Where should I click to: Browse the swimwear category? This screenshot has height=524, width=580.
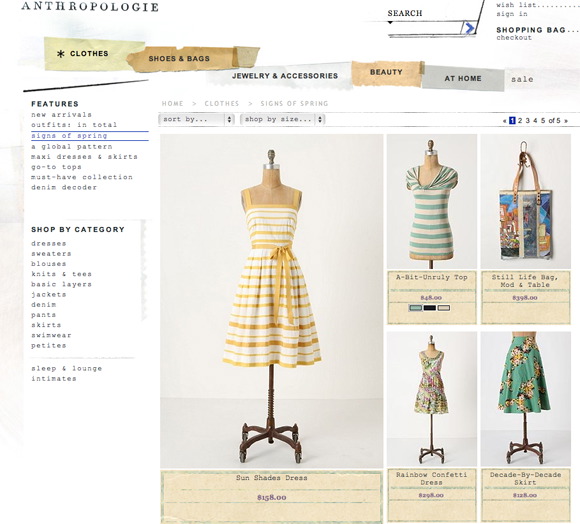point(51,335)
